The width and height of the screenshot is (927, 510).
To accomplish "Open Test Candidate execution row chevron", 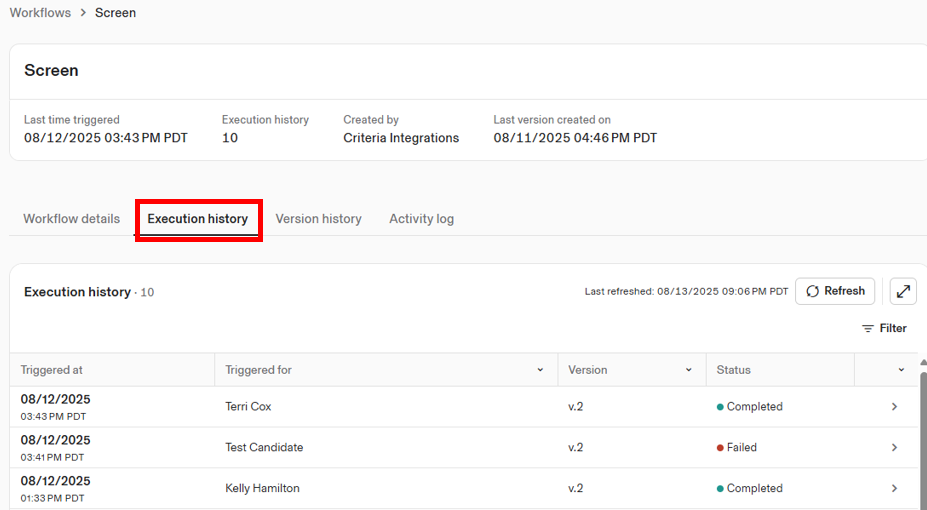I will (894, 448).
